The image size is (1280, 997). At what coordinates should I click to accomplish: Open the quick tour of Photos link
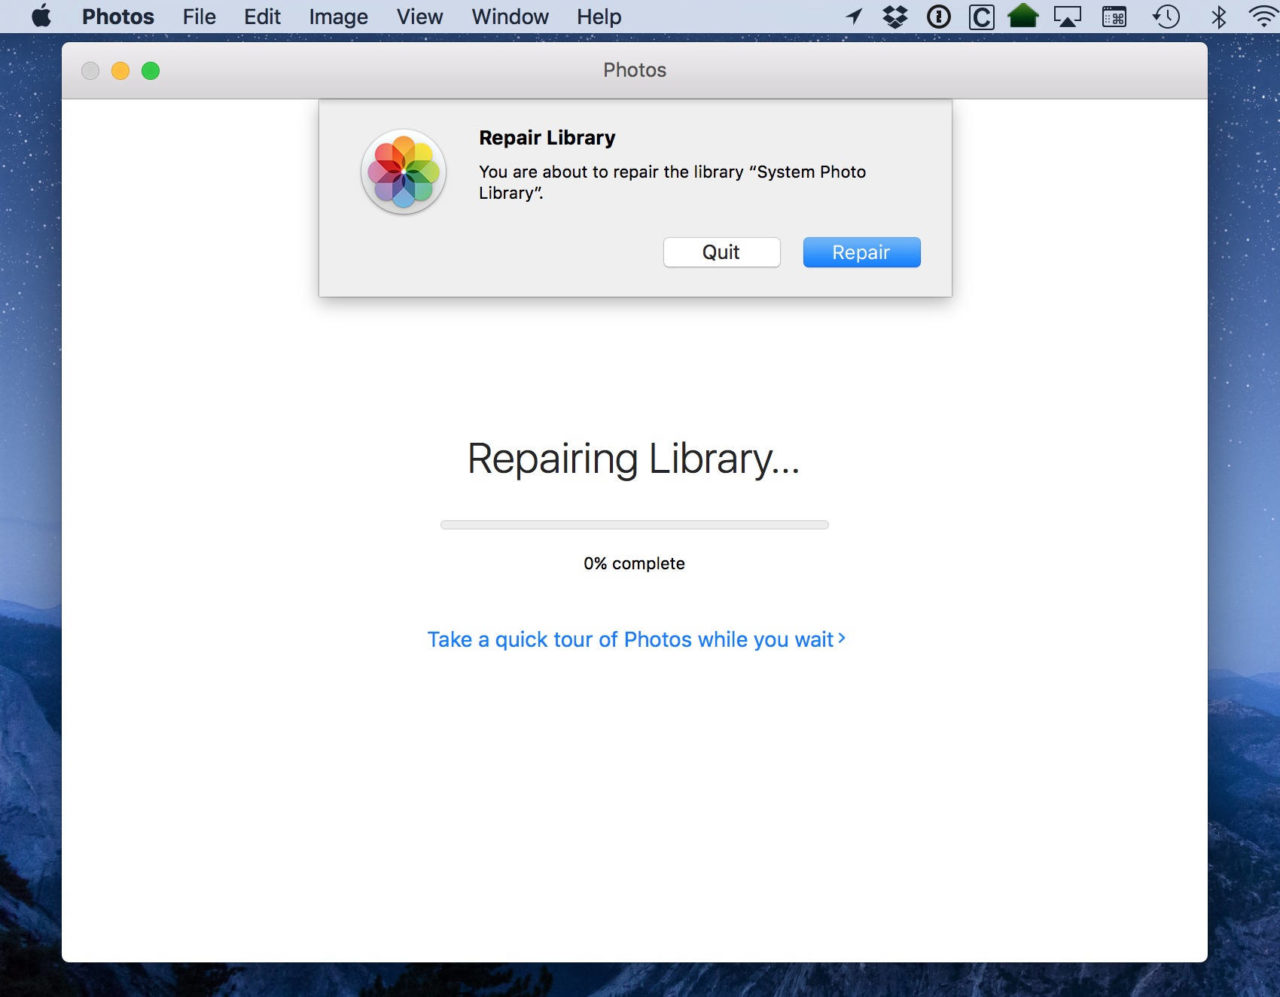[636, 639]
